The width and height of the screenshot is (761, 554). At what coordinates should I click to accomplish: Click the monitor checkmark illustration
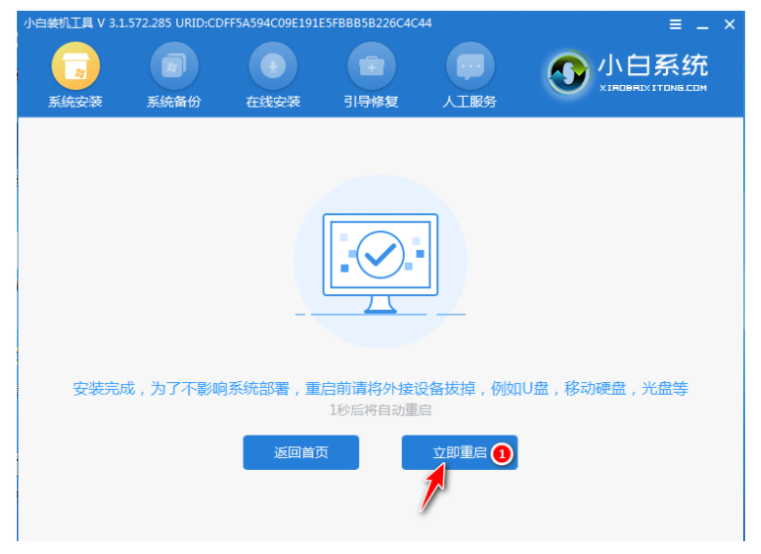click(x=380, y=264)
